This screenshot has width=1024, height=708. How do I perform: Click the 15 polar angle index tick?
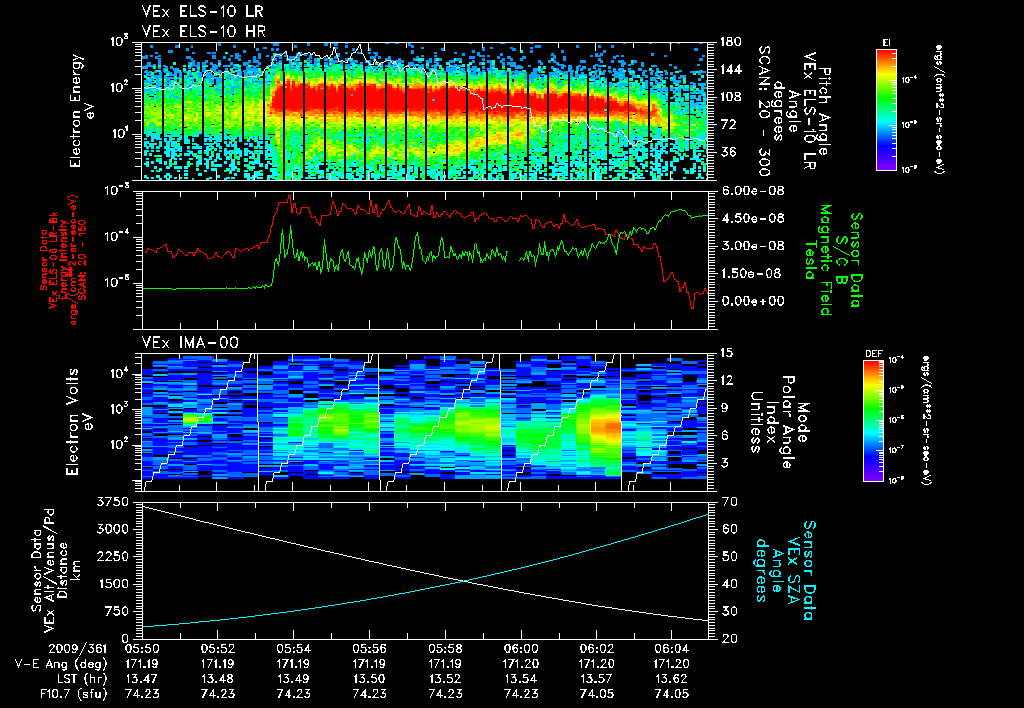coord(726,353)
